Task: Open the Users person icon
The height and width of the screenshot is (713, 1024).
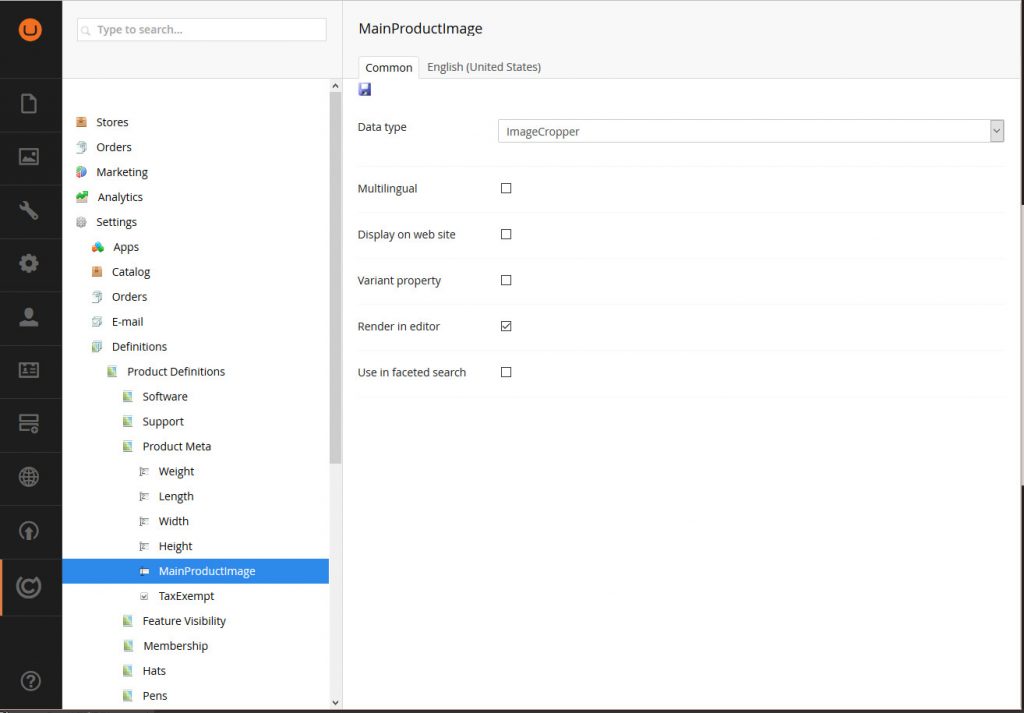Action: (x=31, y=318)
